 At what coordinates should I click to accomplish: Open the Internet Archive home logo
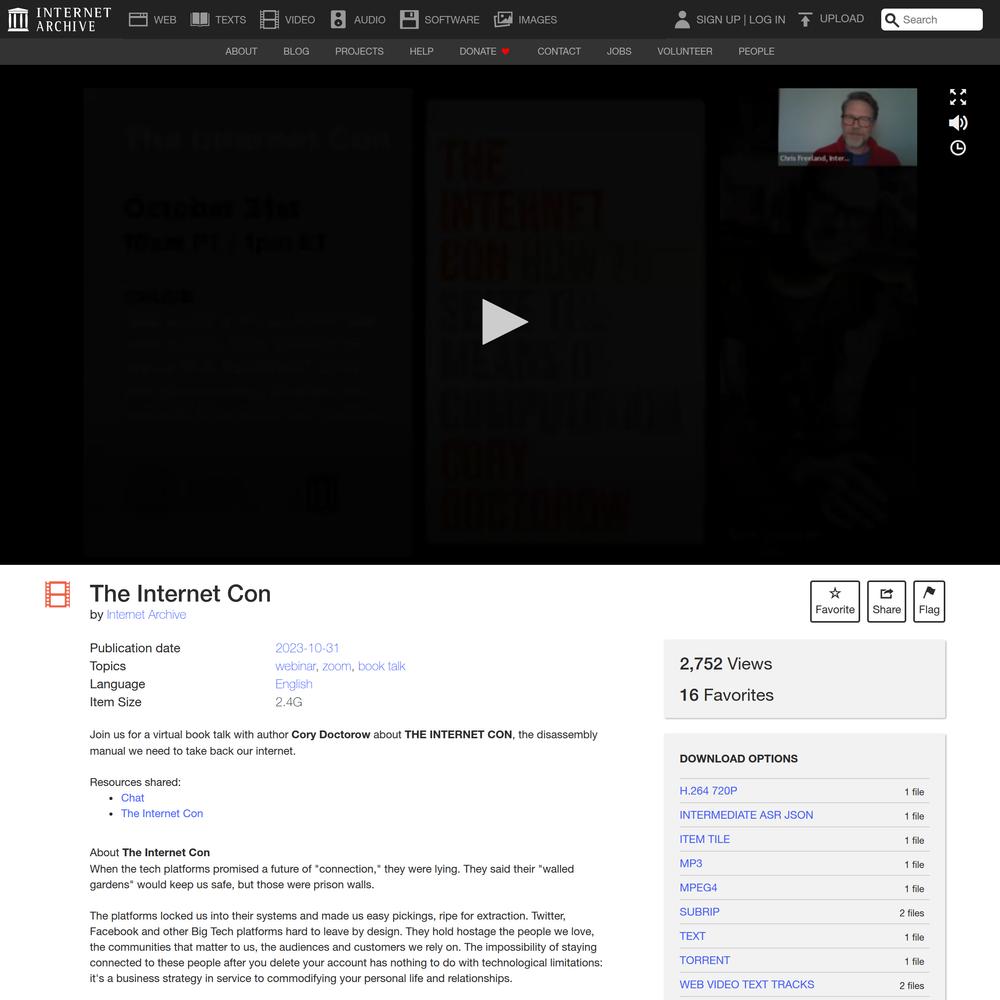(x=59, y=19)
